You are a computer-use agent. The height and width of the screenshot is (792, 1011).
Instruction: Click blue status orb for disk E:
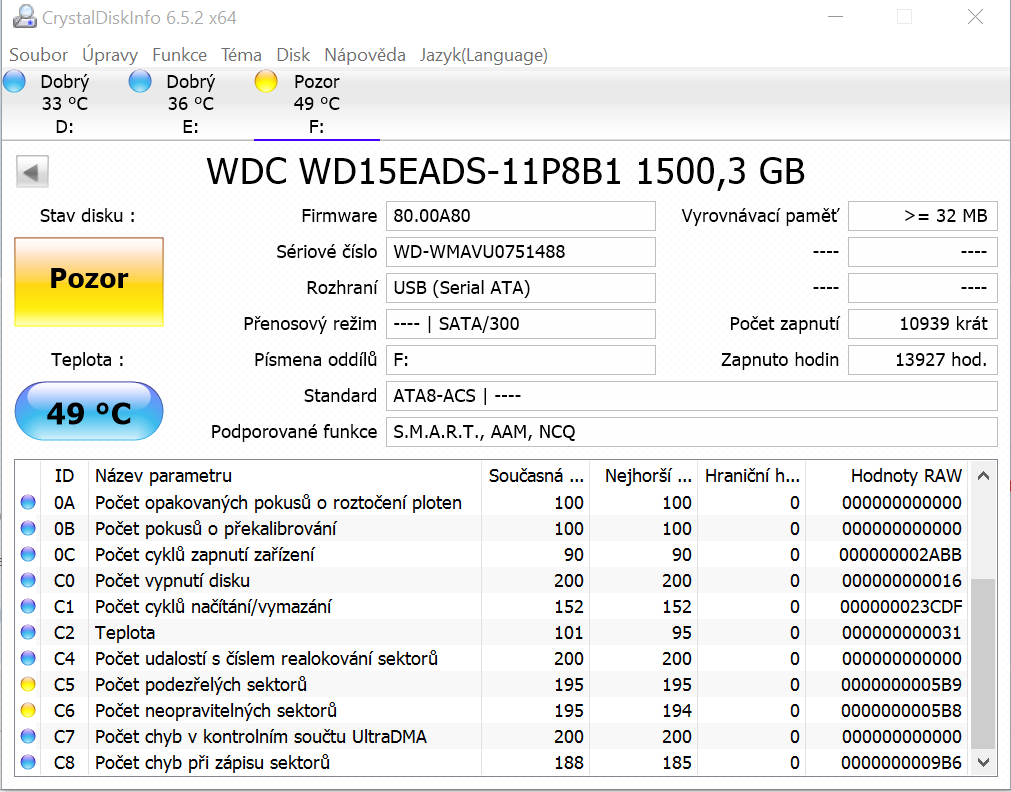pyautogui.click(x=140, y=82)
